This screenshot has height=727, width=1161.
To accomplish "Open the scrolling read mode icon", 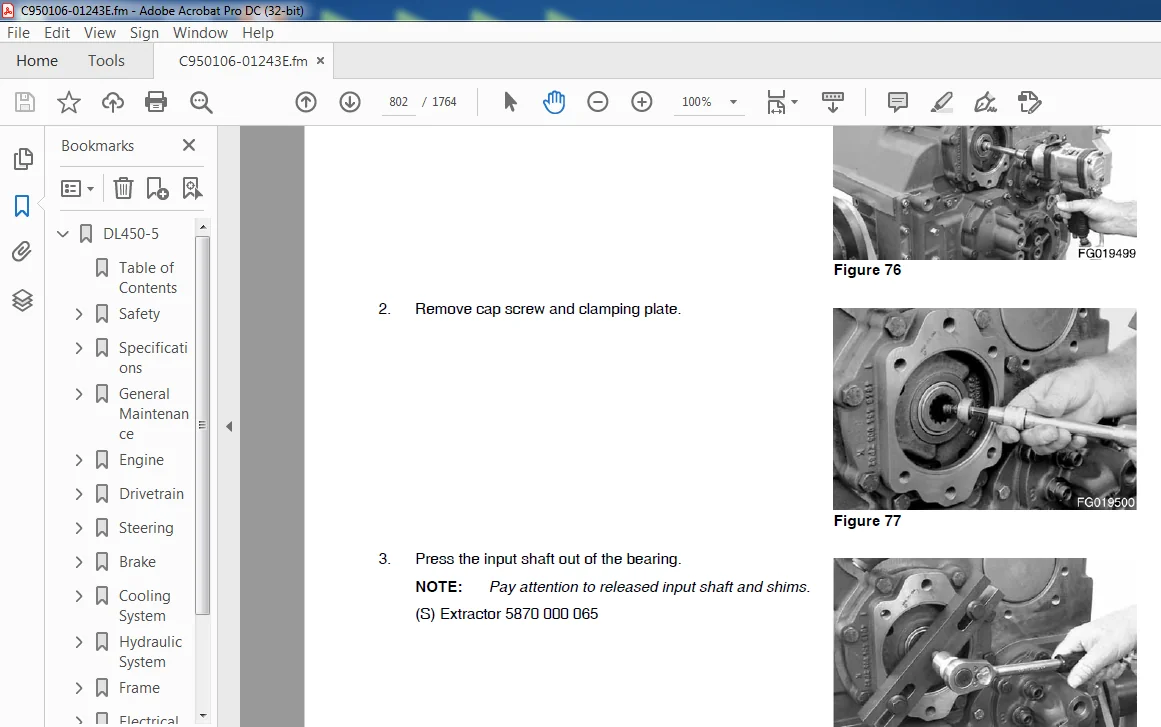I will tap(833, 101).
